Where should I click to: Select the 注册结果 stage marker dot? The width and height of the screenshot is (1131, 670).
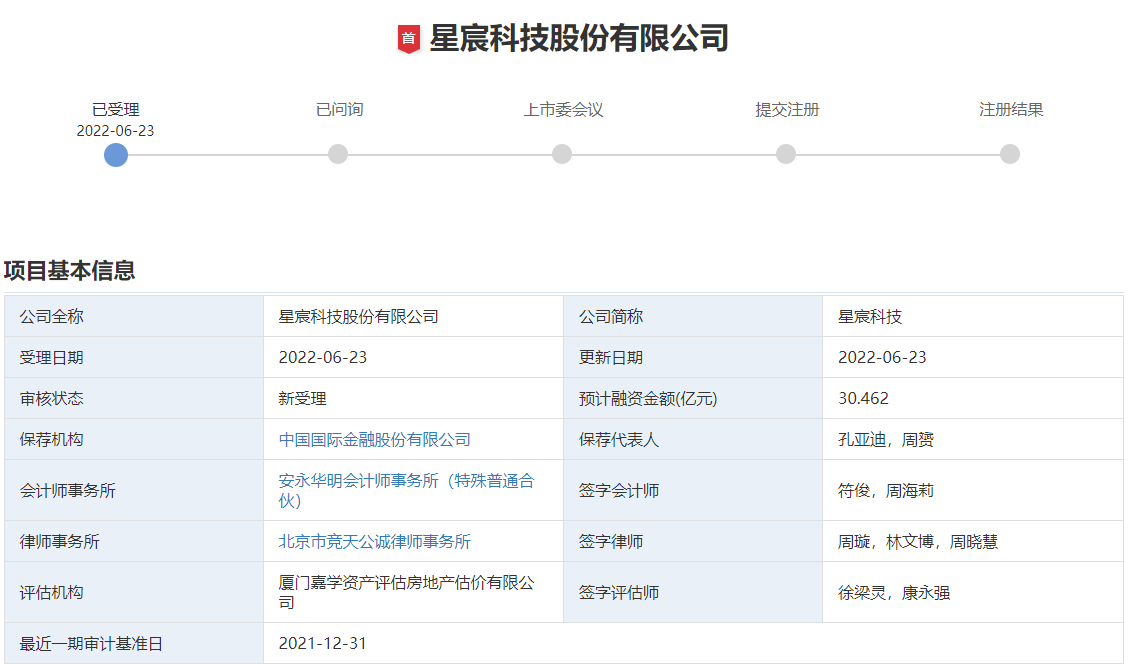[x=1010, y=154]
